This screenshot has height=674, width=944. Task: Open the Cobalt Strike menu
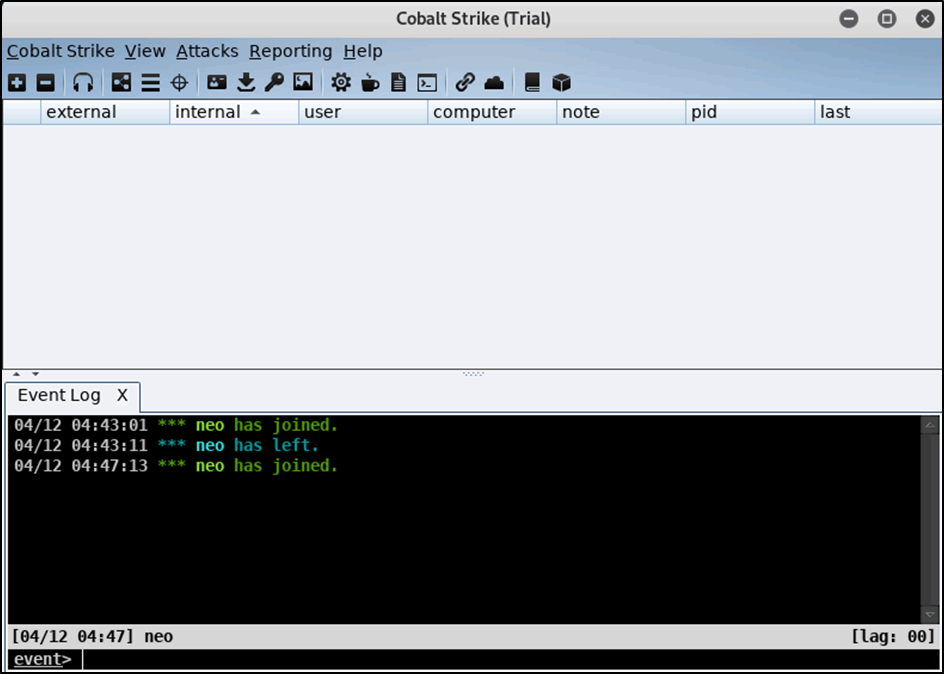pyautogui.click(x=61, y=51)
